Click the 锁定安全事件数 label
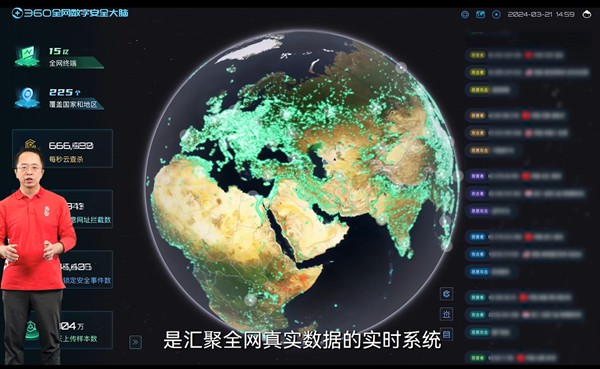The height and width of the screenshot is (369, 600). coord(87,281)
